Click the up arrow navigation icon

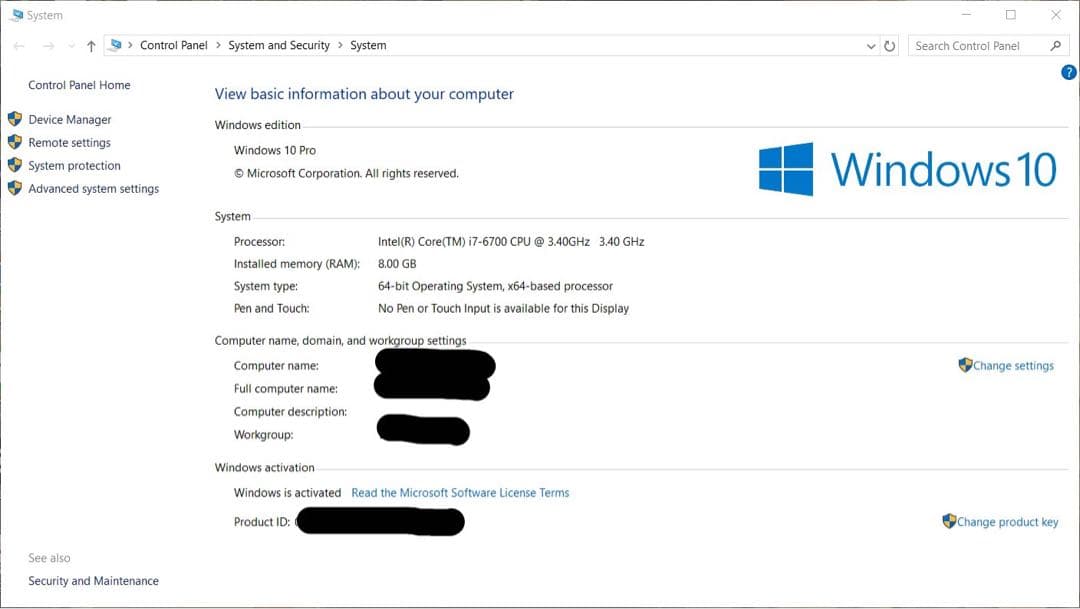click(x=91, y=45)
